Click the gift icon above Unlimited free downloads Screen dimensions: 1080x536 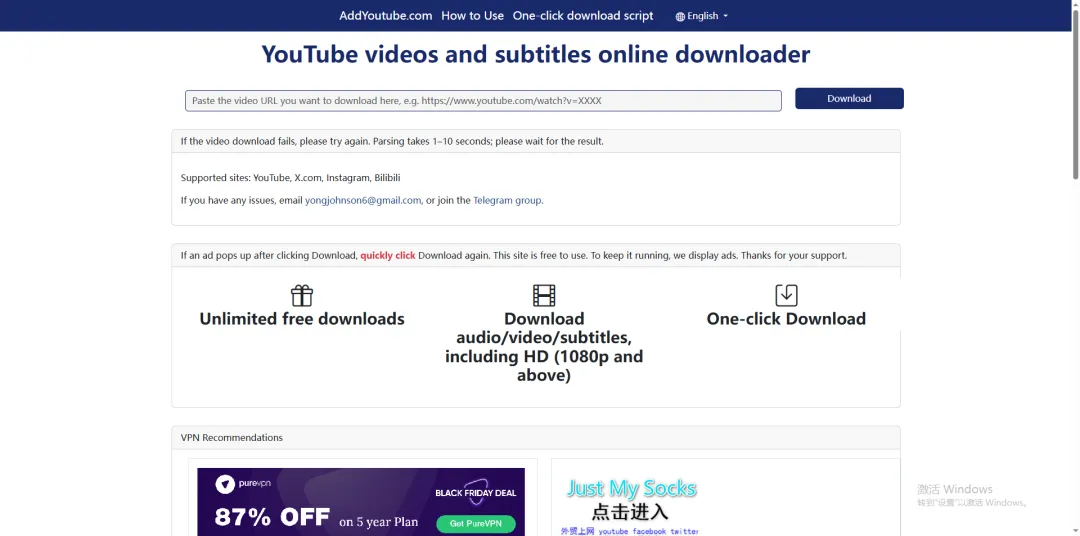click(x=302, y=296)
